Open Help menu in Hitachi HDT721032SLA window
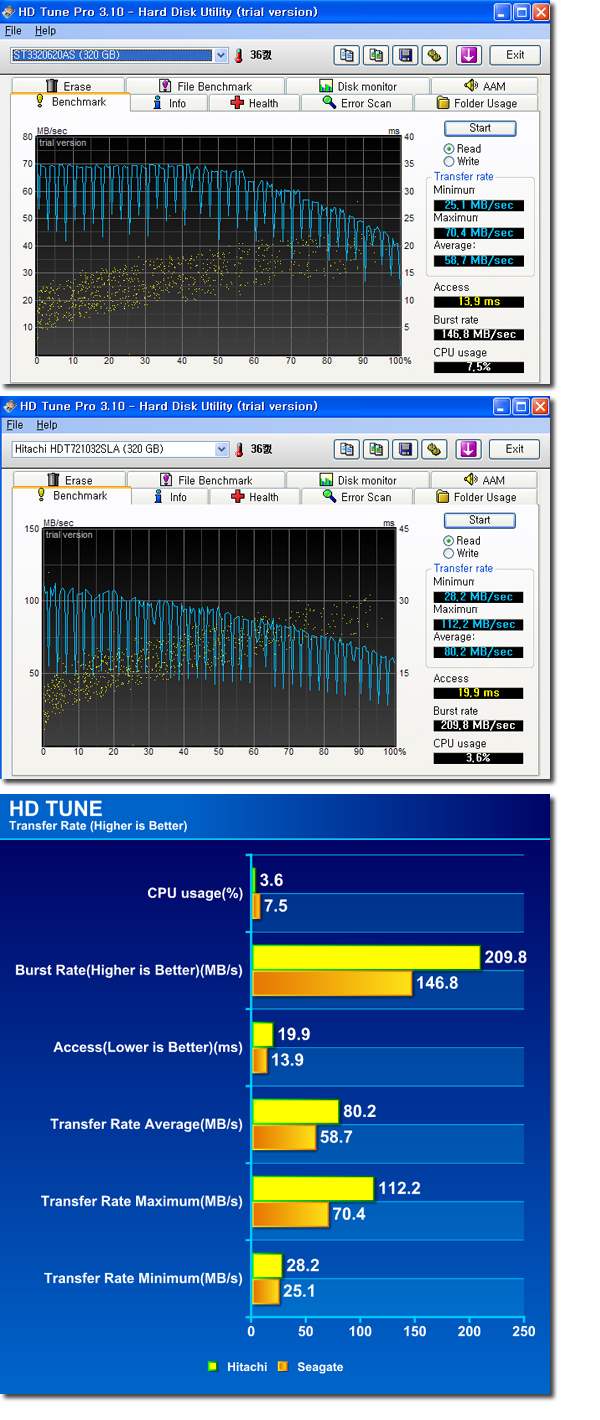Screen dimensions: 600x1420 click(x=45, y=425)
